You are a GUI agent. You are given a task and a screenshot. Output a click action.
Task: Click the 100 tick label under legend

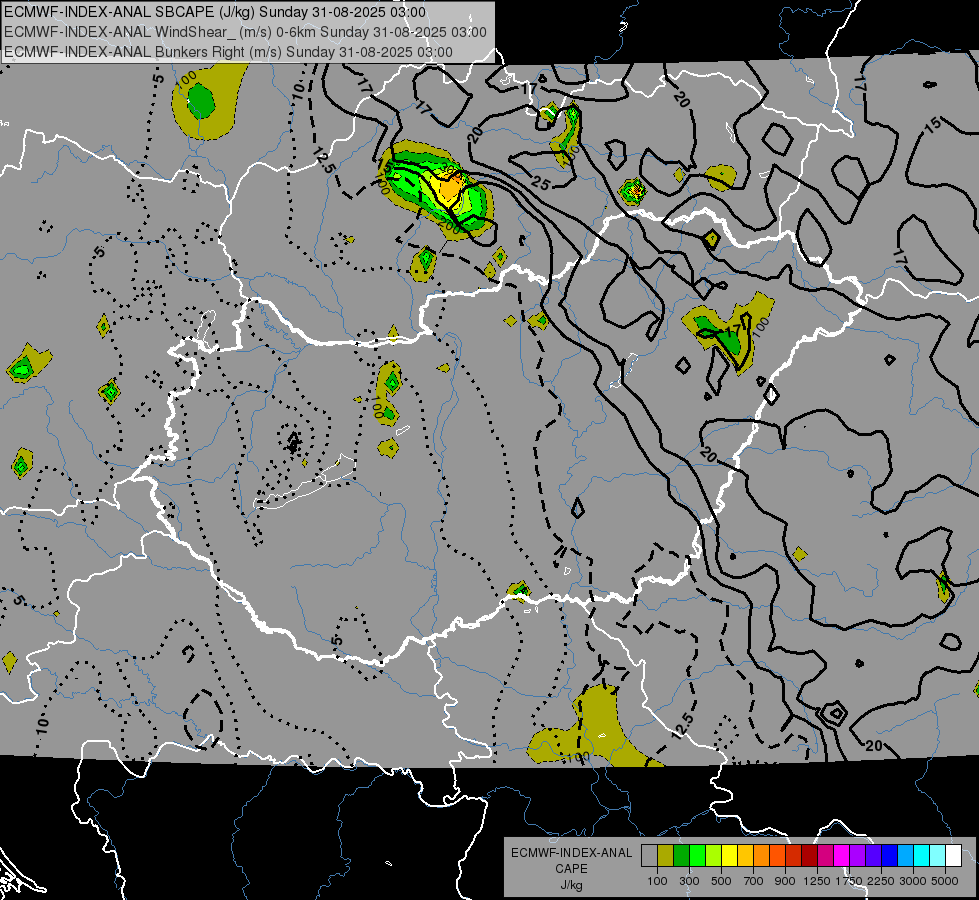tap(657, 881)
